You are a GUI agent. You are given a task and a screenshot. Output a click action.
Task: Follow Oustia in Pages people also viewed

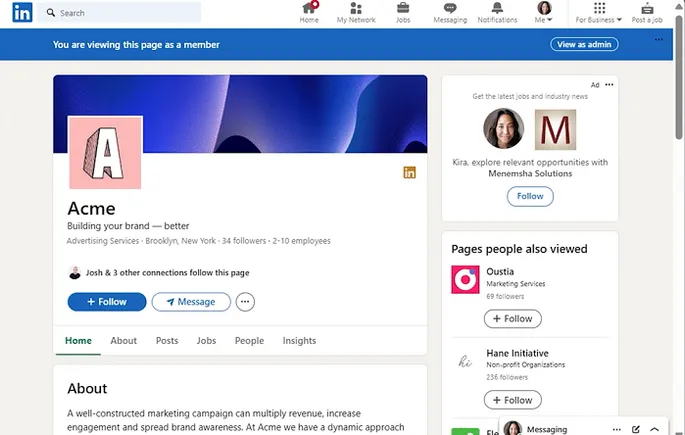point(512,319)
